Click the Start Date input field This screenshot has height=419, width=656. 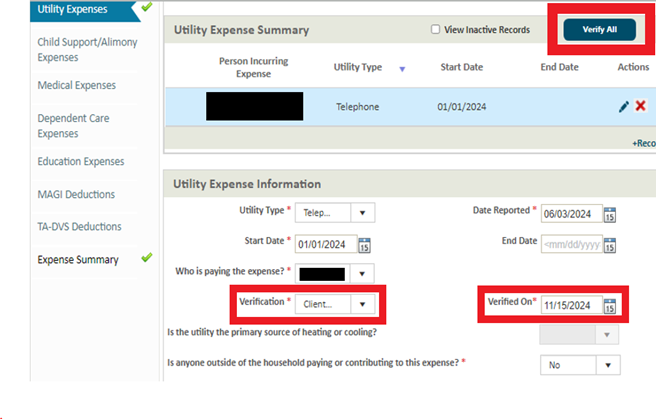(x=326, y=244)
